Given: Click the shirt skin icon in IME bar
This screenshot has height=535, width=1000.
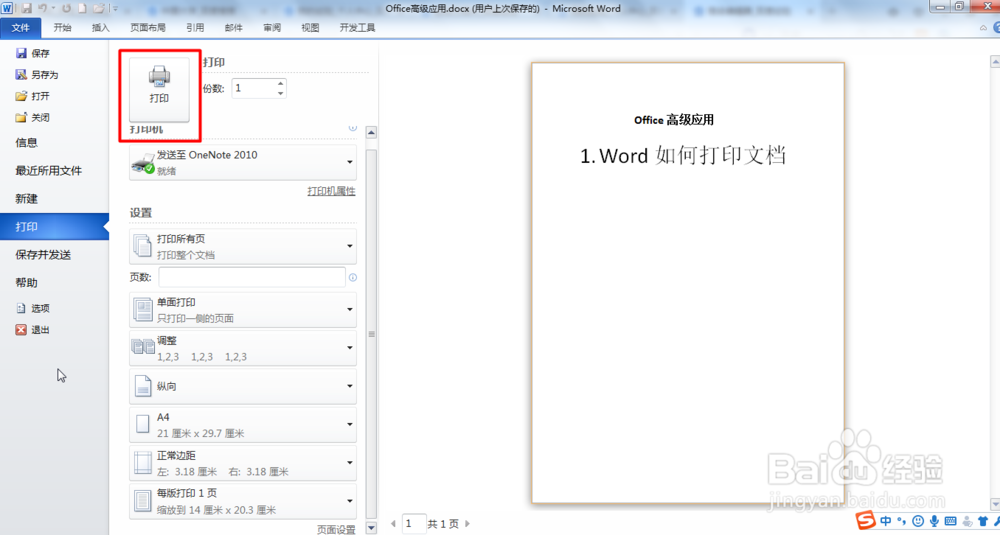Looking at the screenshot, I should coord(983,521).
